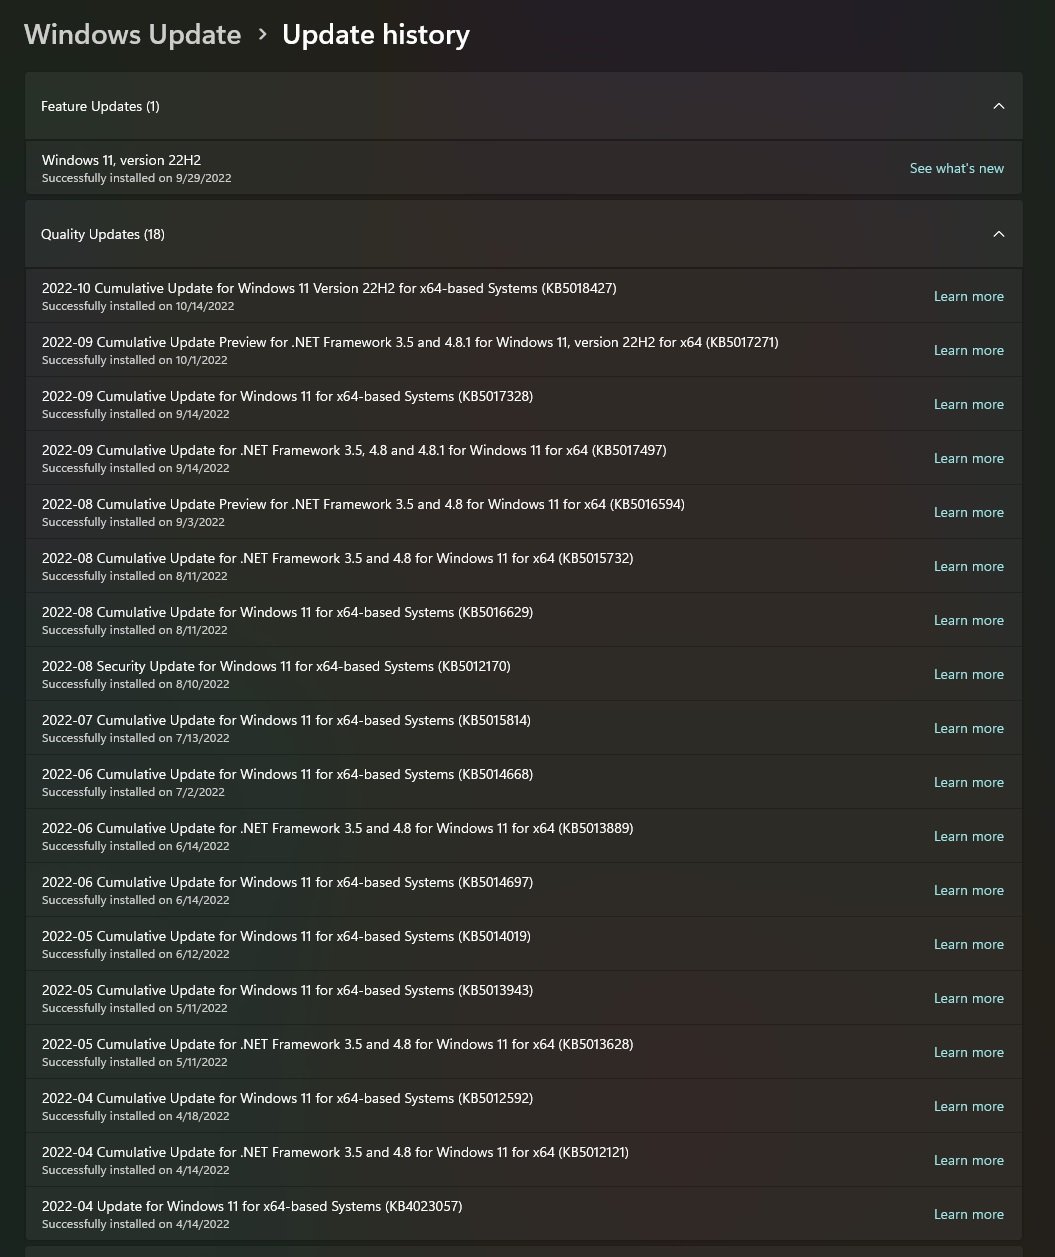Collapse the Quality Updates section
This screenshot has width=1055, height=1257.
998,233
